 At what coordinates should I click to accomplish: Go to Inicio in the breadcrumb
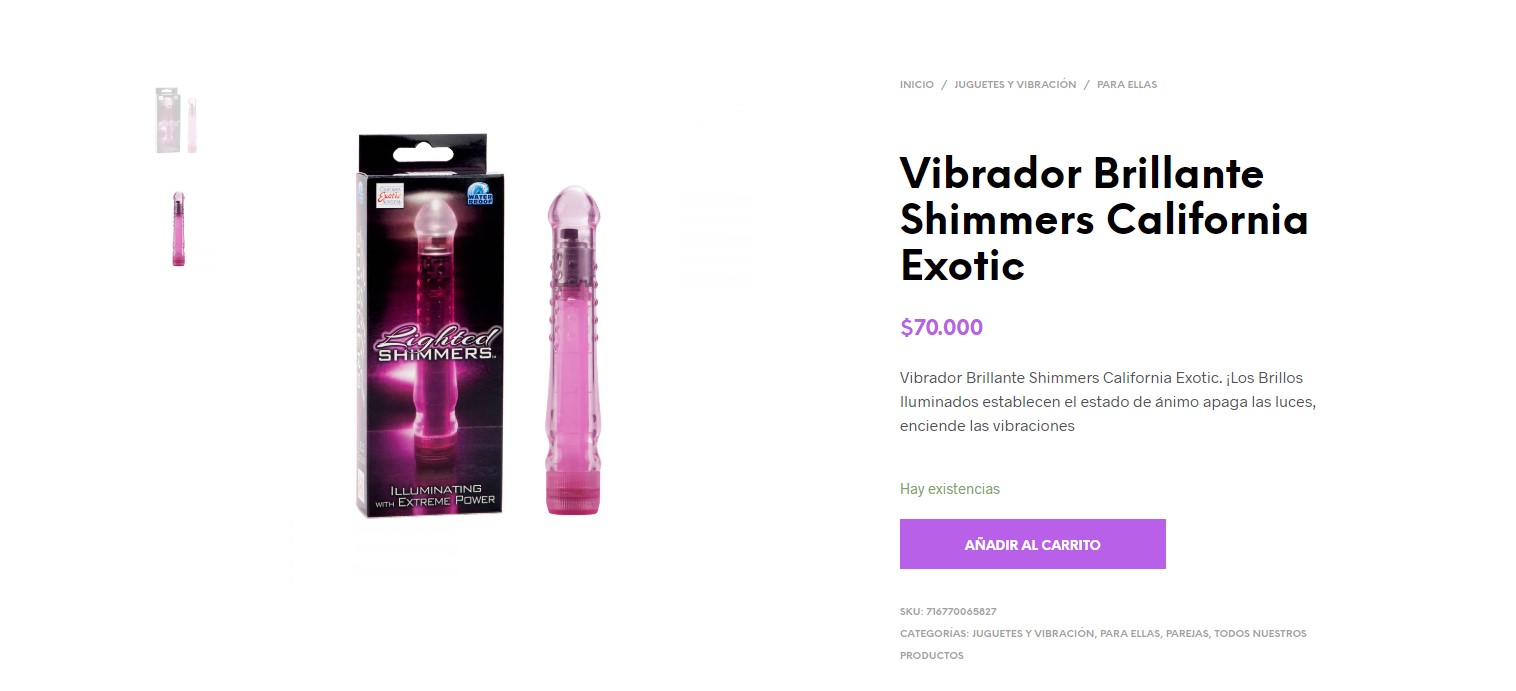point(916,85)
